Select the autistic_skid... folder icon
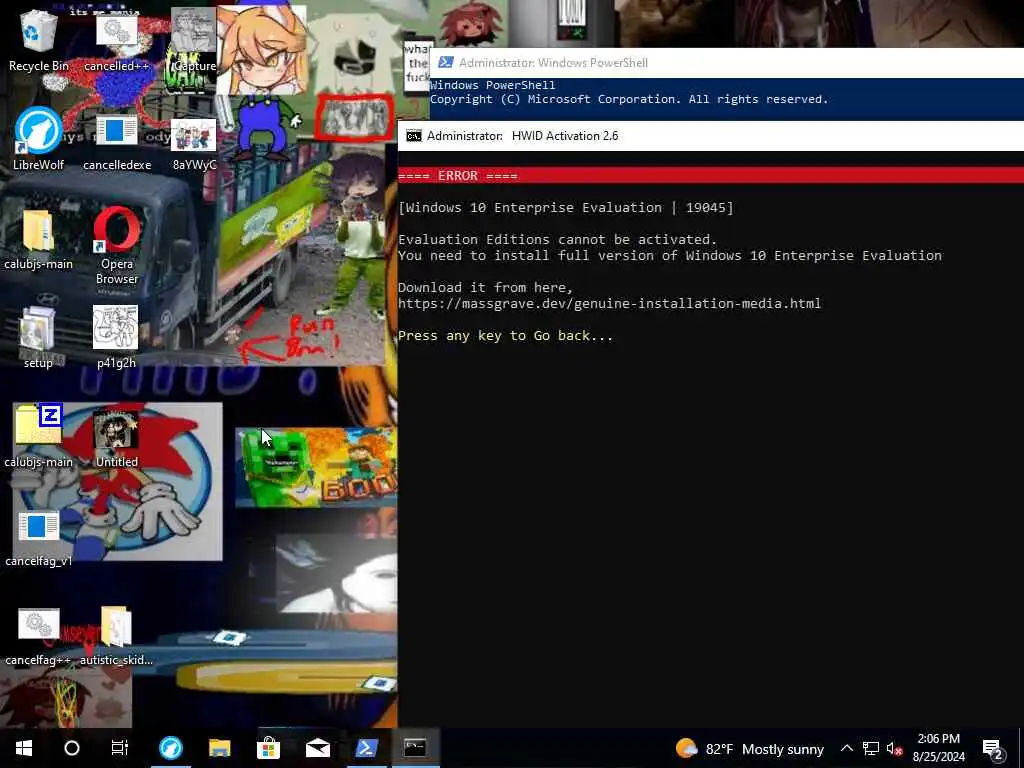 click(x=116, y=637)
